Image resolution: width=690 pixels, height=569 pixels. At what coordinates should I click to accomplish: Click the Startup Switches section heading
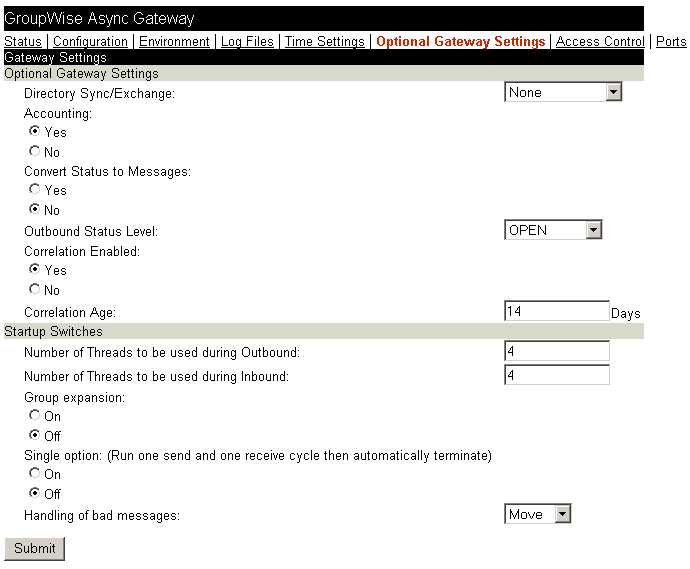[53, 331]
